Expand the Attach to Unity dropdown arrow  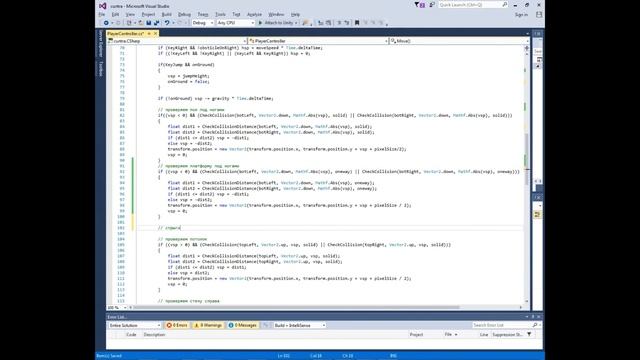point(296,23)
